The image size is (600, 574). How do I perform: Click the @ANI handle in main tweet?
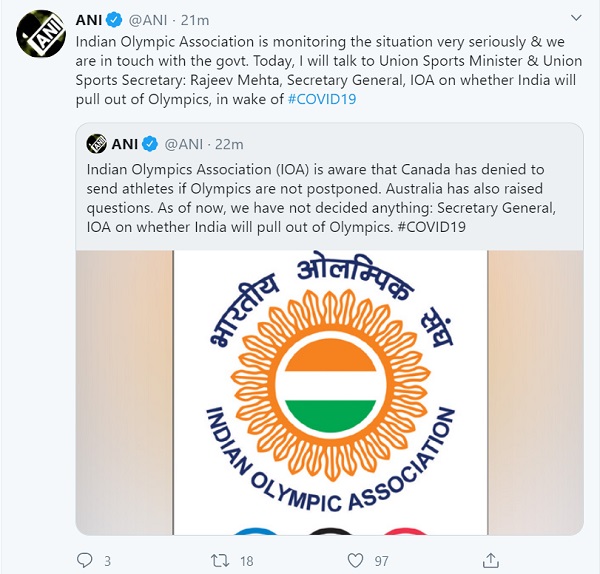pyautogui.click(x=148, y=20)
